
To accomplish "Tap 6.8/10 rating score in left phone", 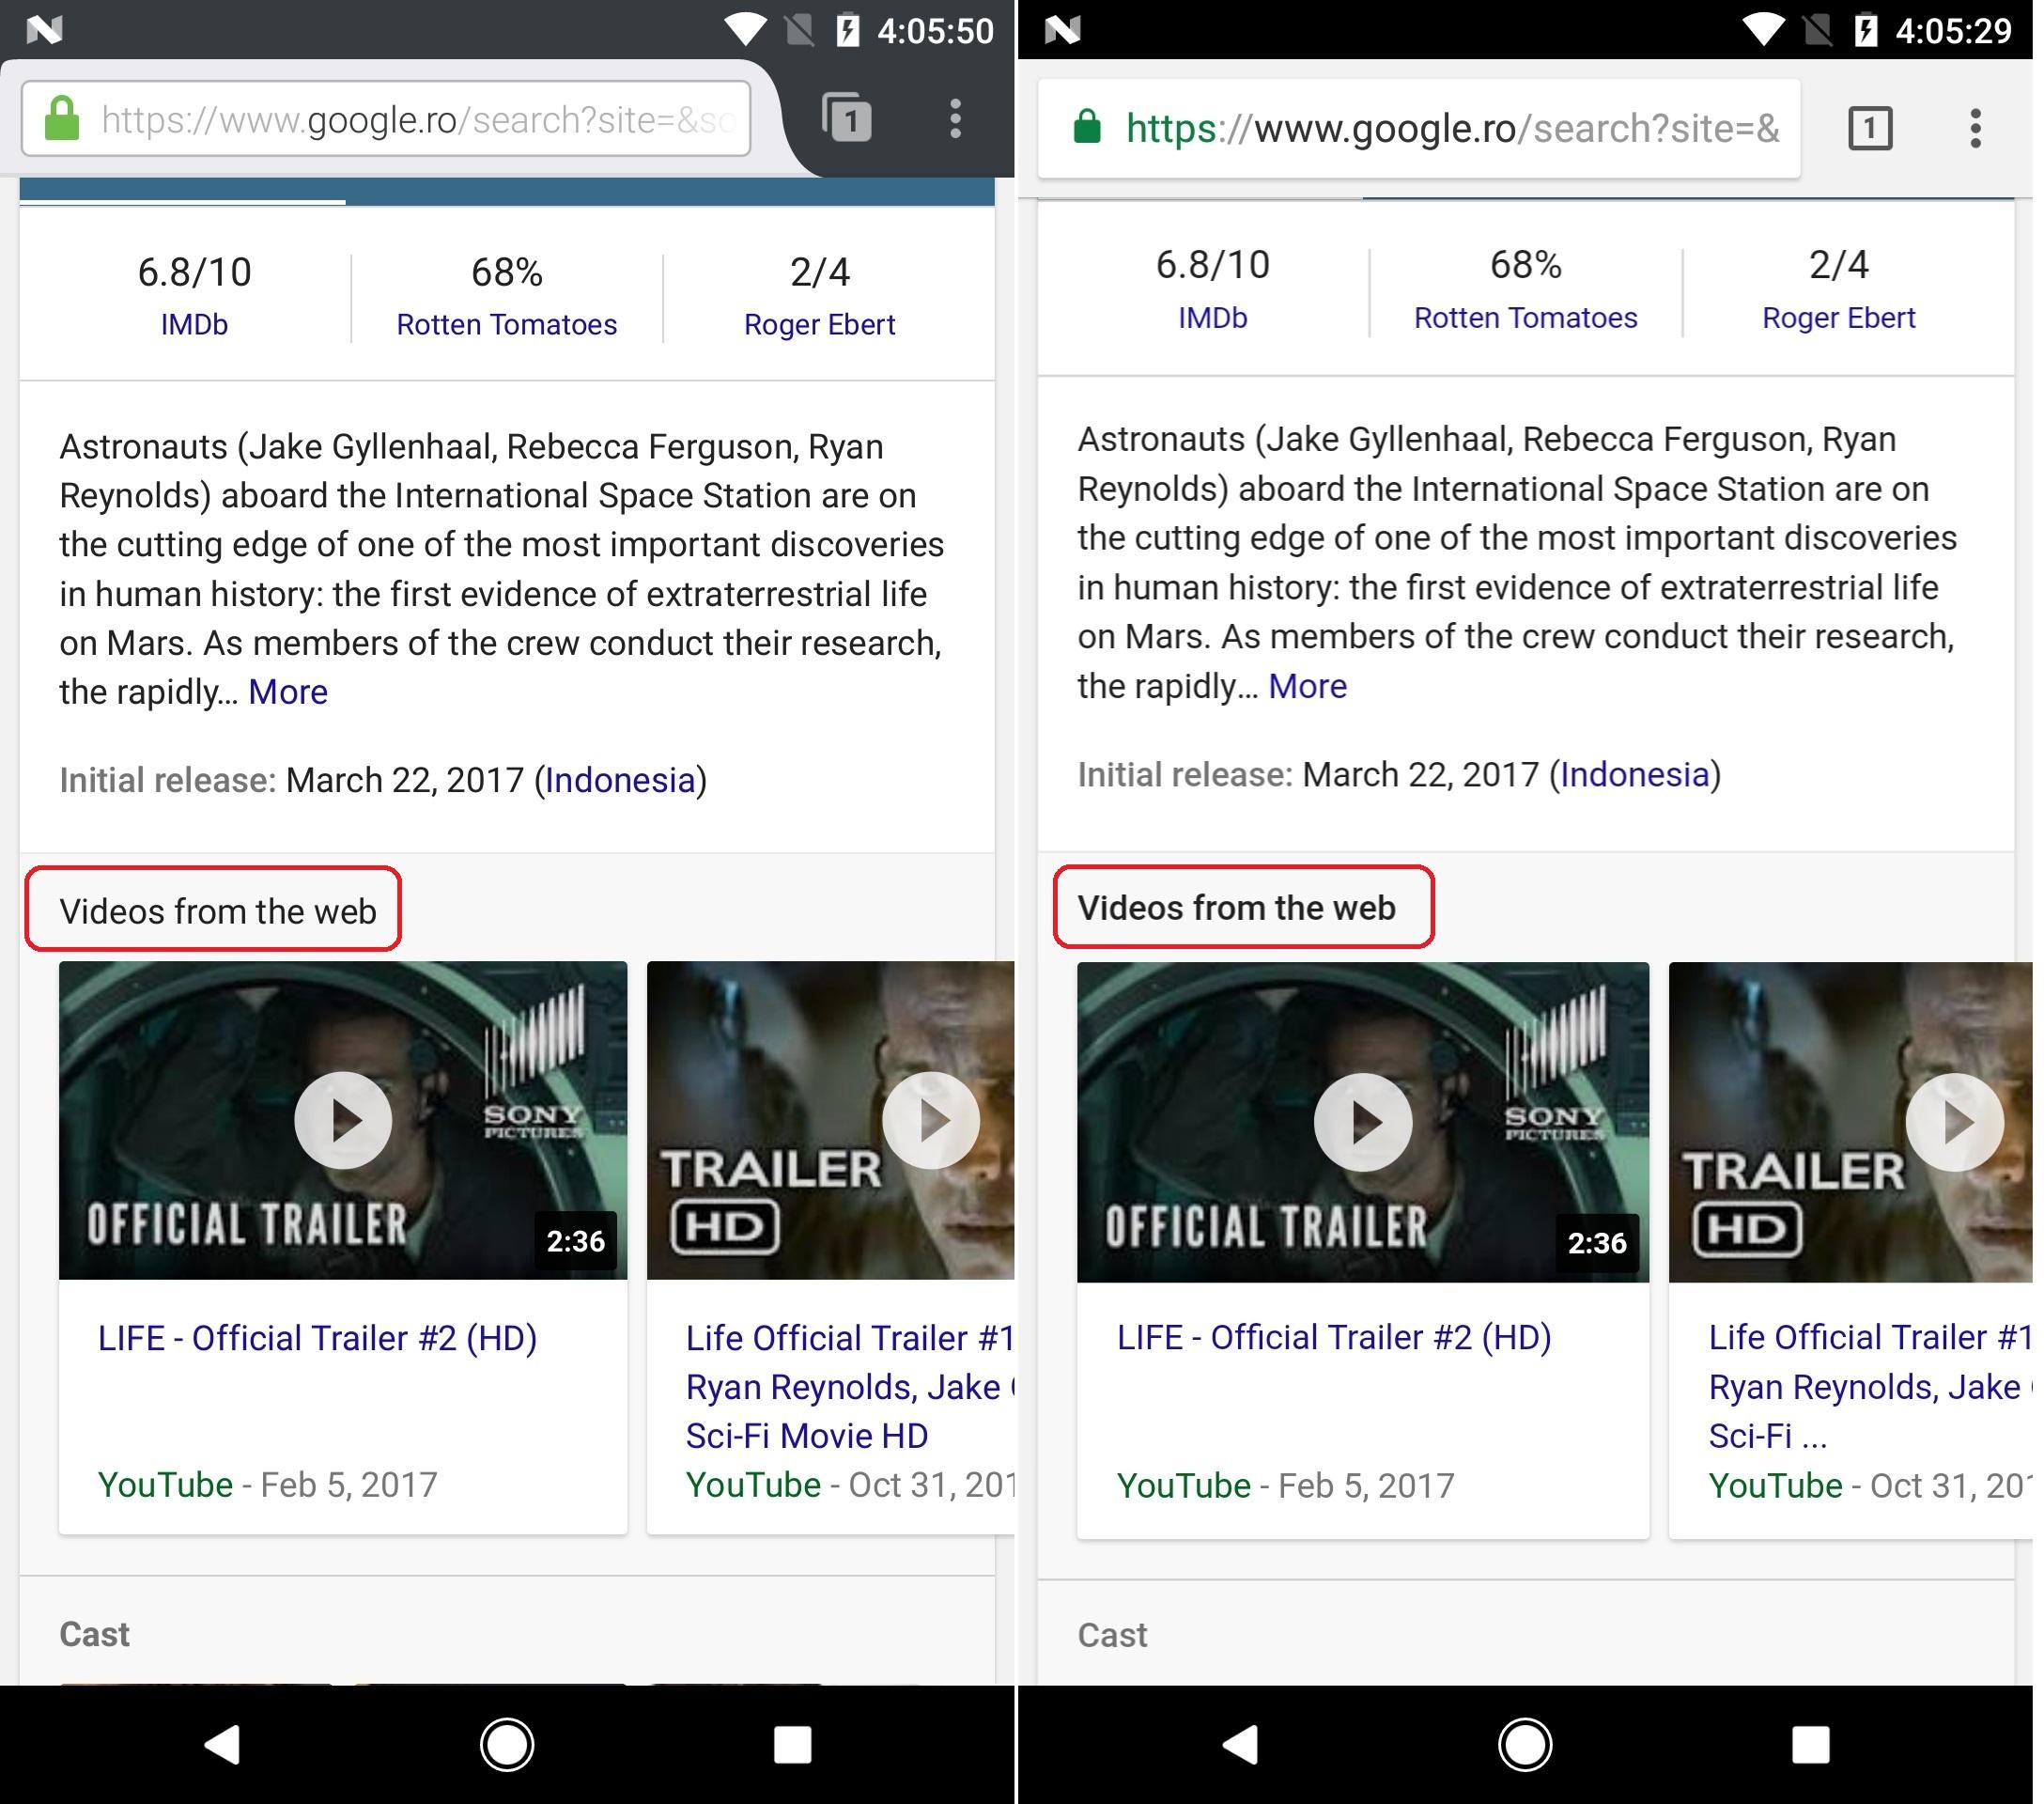I will tap(194, 272).
